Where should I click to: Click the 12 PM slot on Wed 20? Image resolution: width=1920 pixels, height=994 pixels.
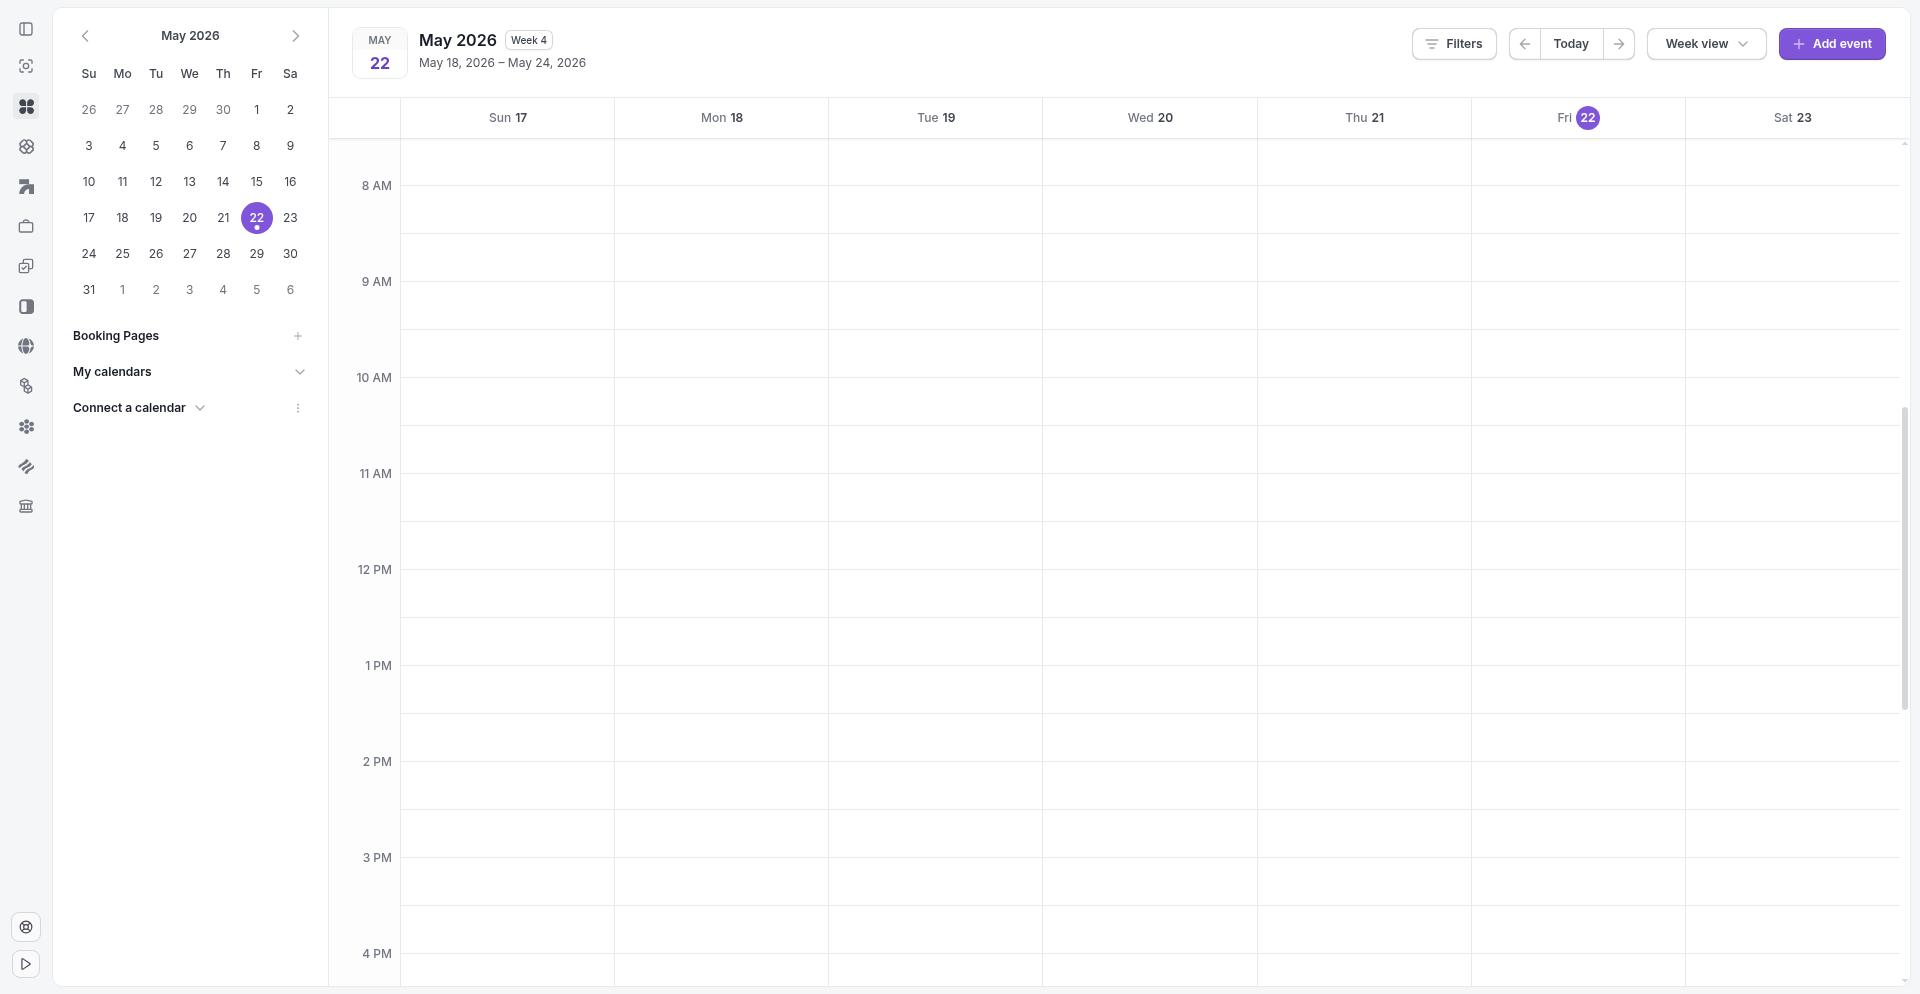point(1150,594)
